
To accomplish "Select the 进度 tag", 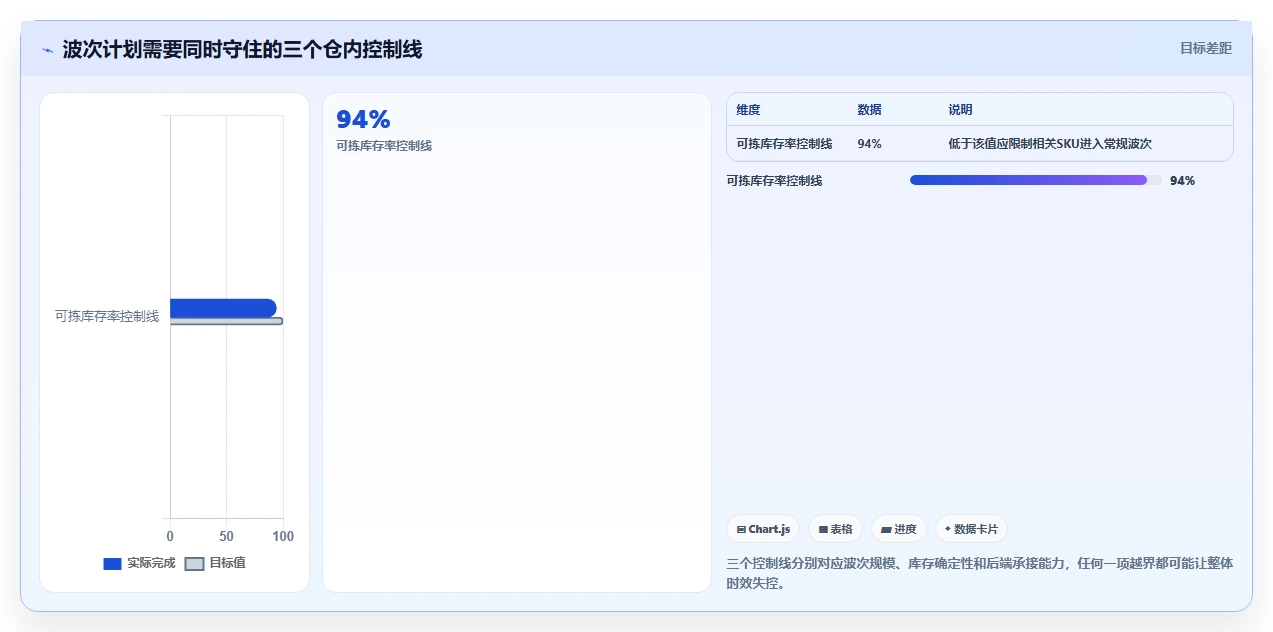I will click(x=899, y=529).
